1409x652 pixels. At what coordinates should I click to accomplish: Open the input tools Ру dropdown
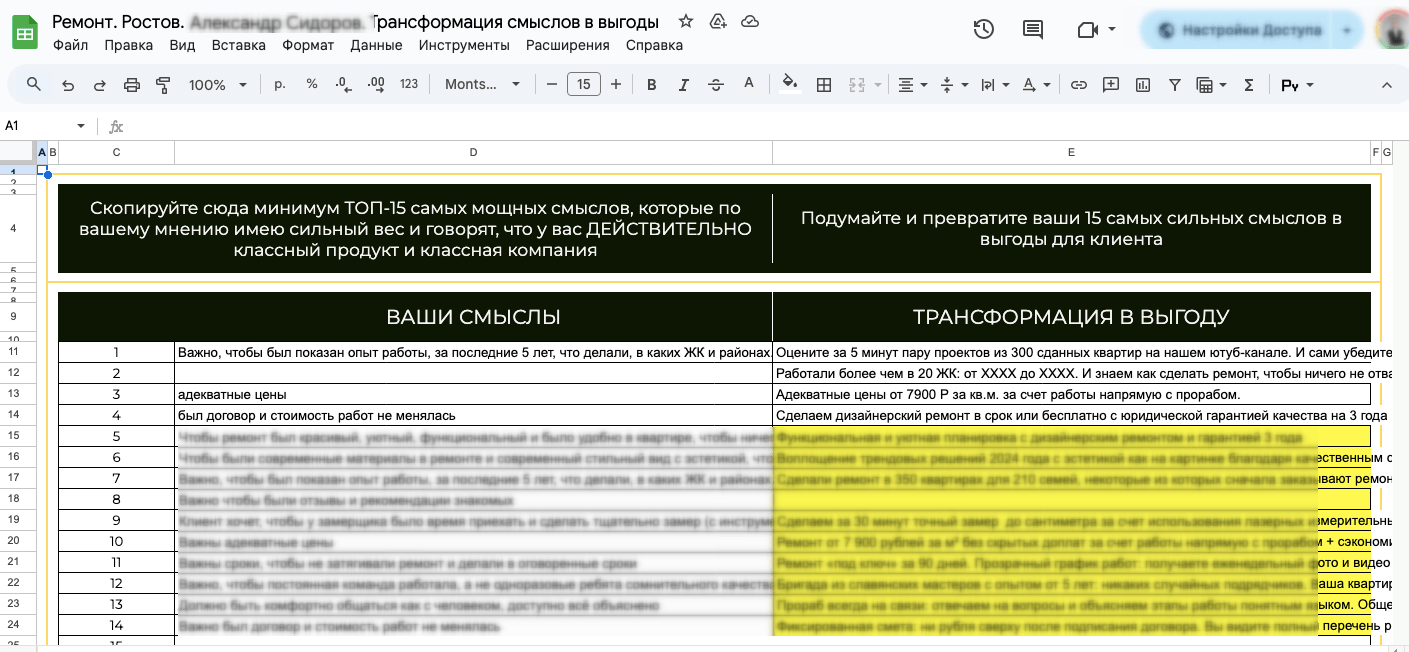pos(1297,85)
